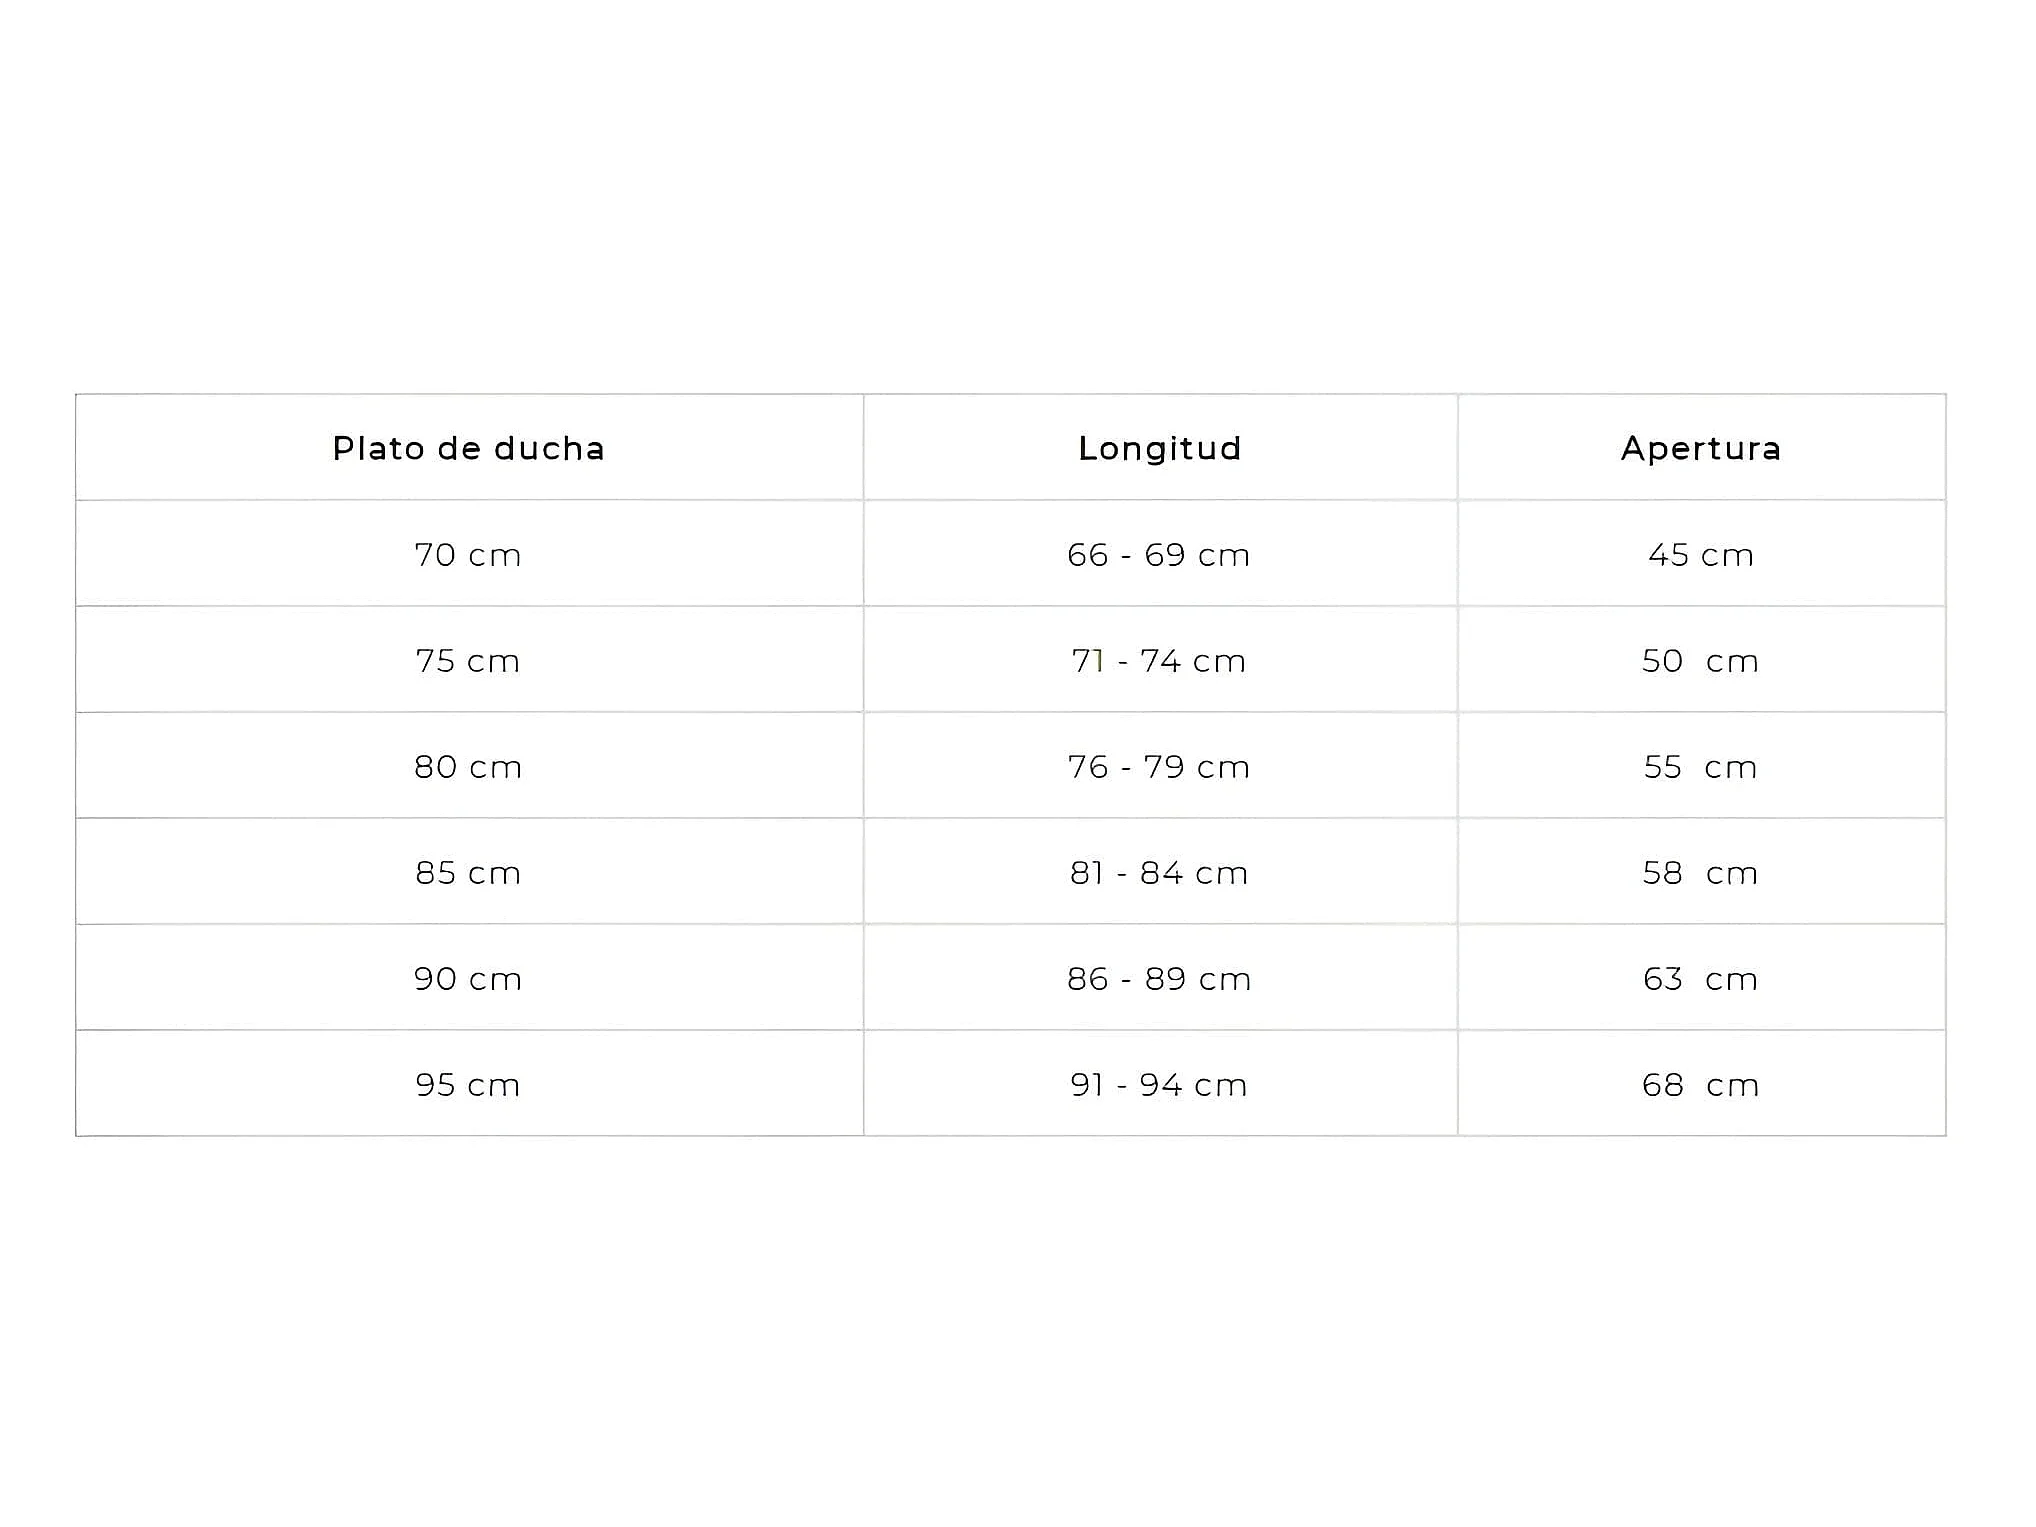Click the 86 - 89 cm length cell
The height and width of the screenshot is (1527, 2036).
coord(1159,979)
